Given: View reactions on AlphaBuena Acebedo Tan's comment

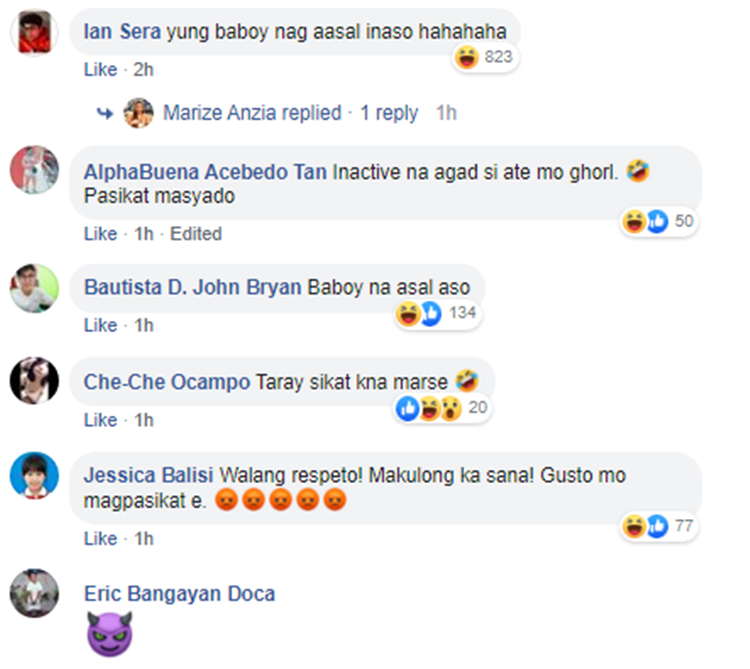Looking at the screenshot, I should pos(659,221).
